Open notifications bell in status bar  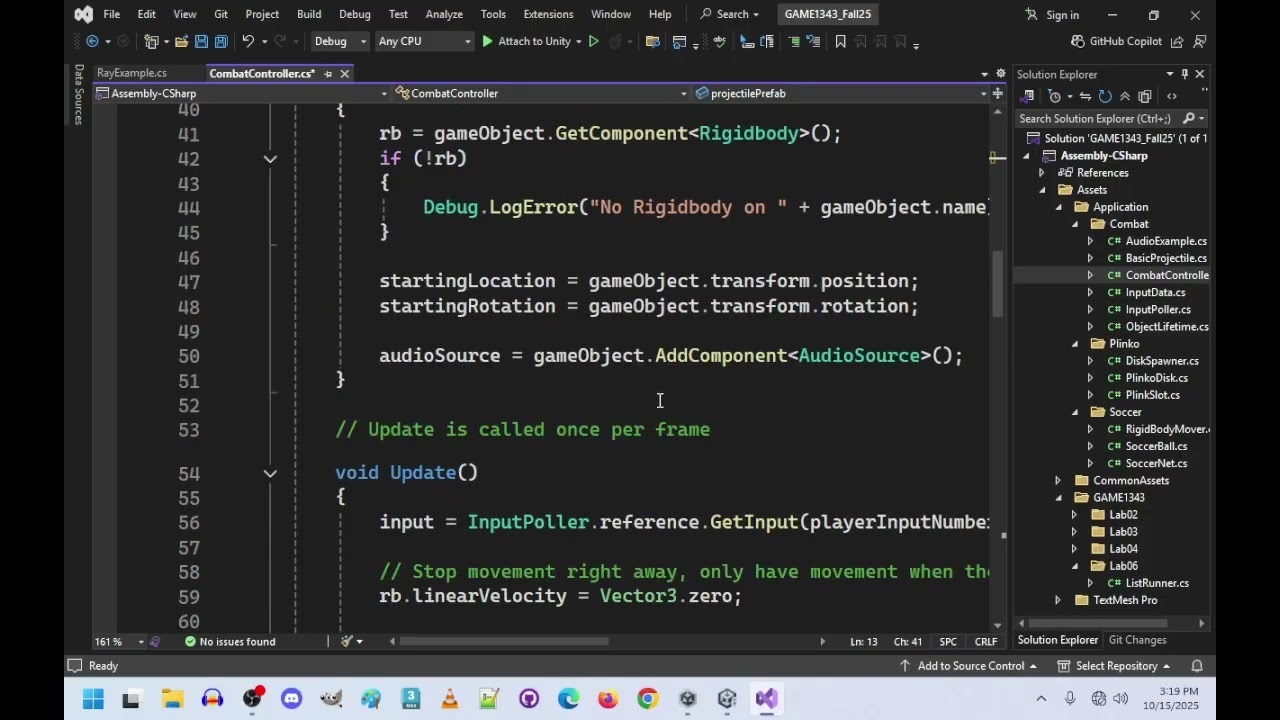pos(1197,666)
